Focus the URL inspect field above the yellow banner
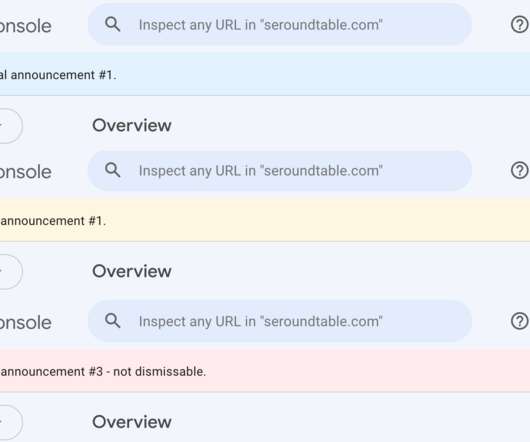The image size is (530, 442). coord(280,170)
